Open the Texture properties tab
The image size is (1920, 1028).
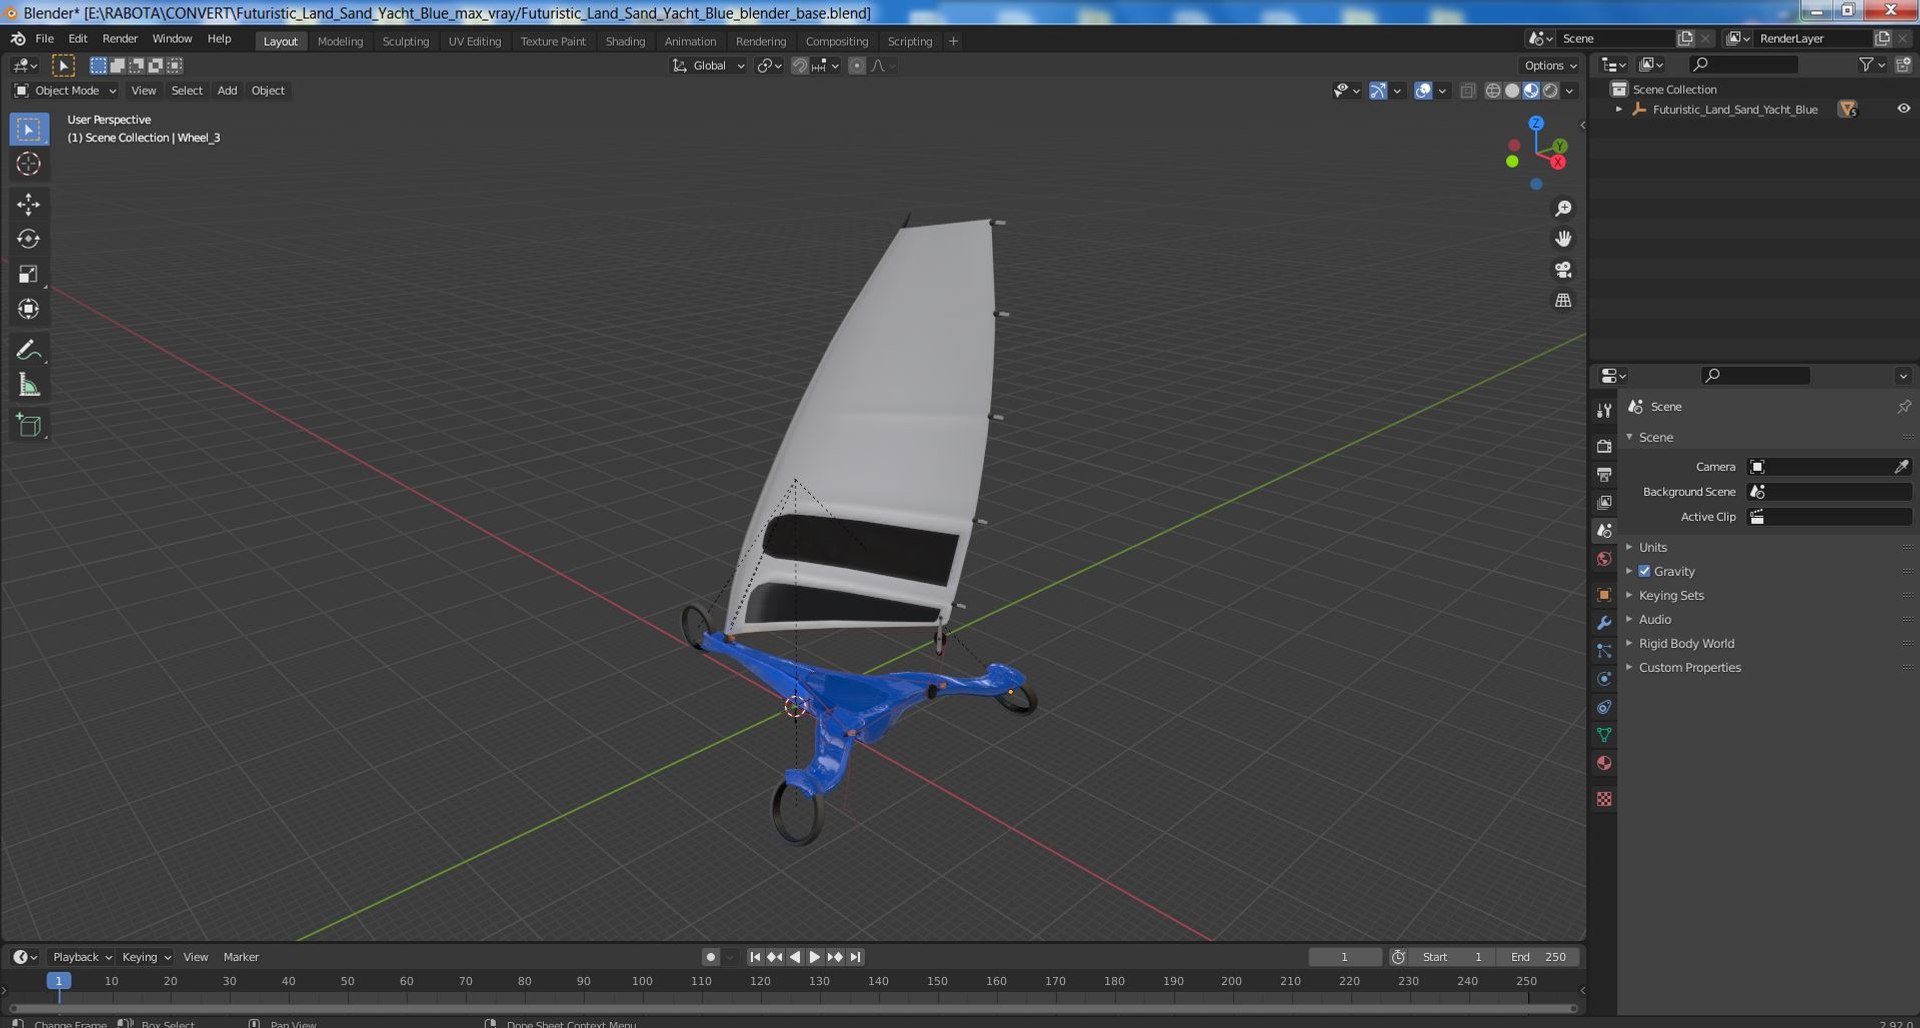(1604, 799)
